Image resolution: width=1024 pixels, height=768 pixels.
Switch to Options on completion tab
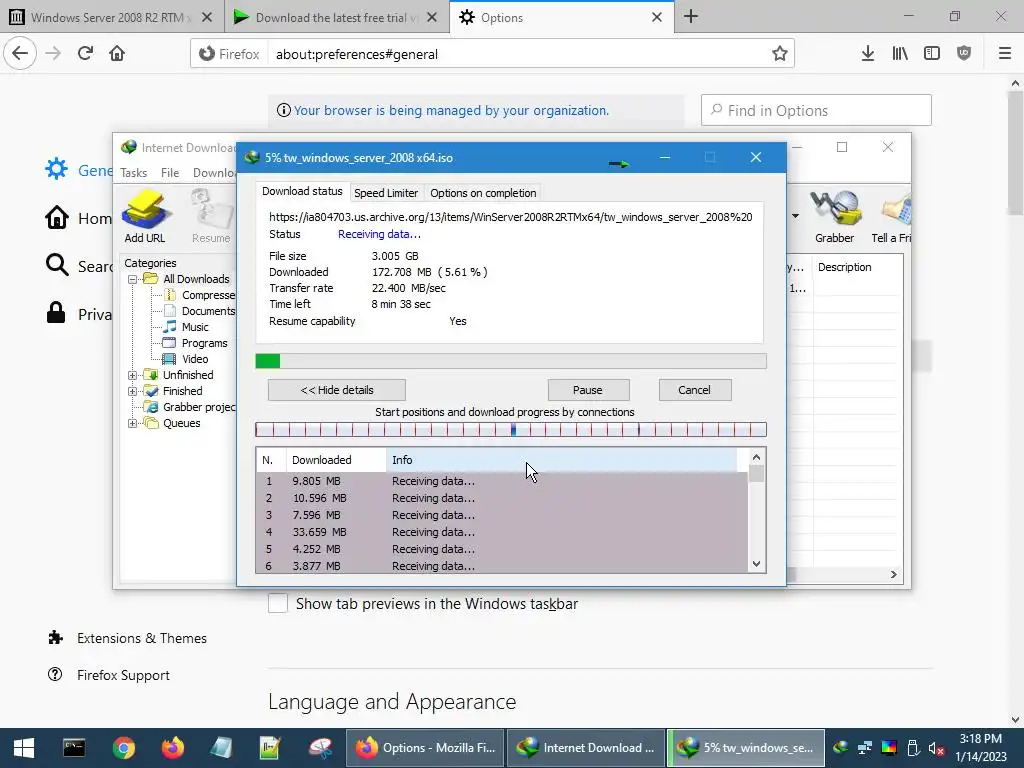[x=483, y=193]
